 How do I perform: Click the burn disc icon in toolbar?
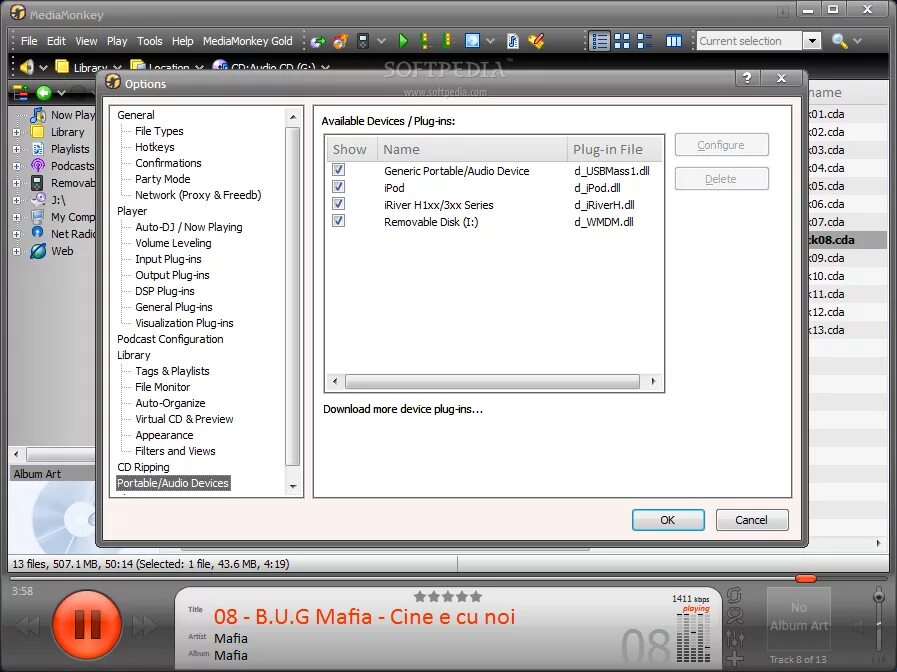tap(340, 41)
